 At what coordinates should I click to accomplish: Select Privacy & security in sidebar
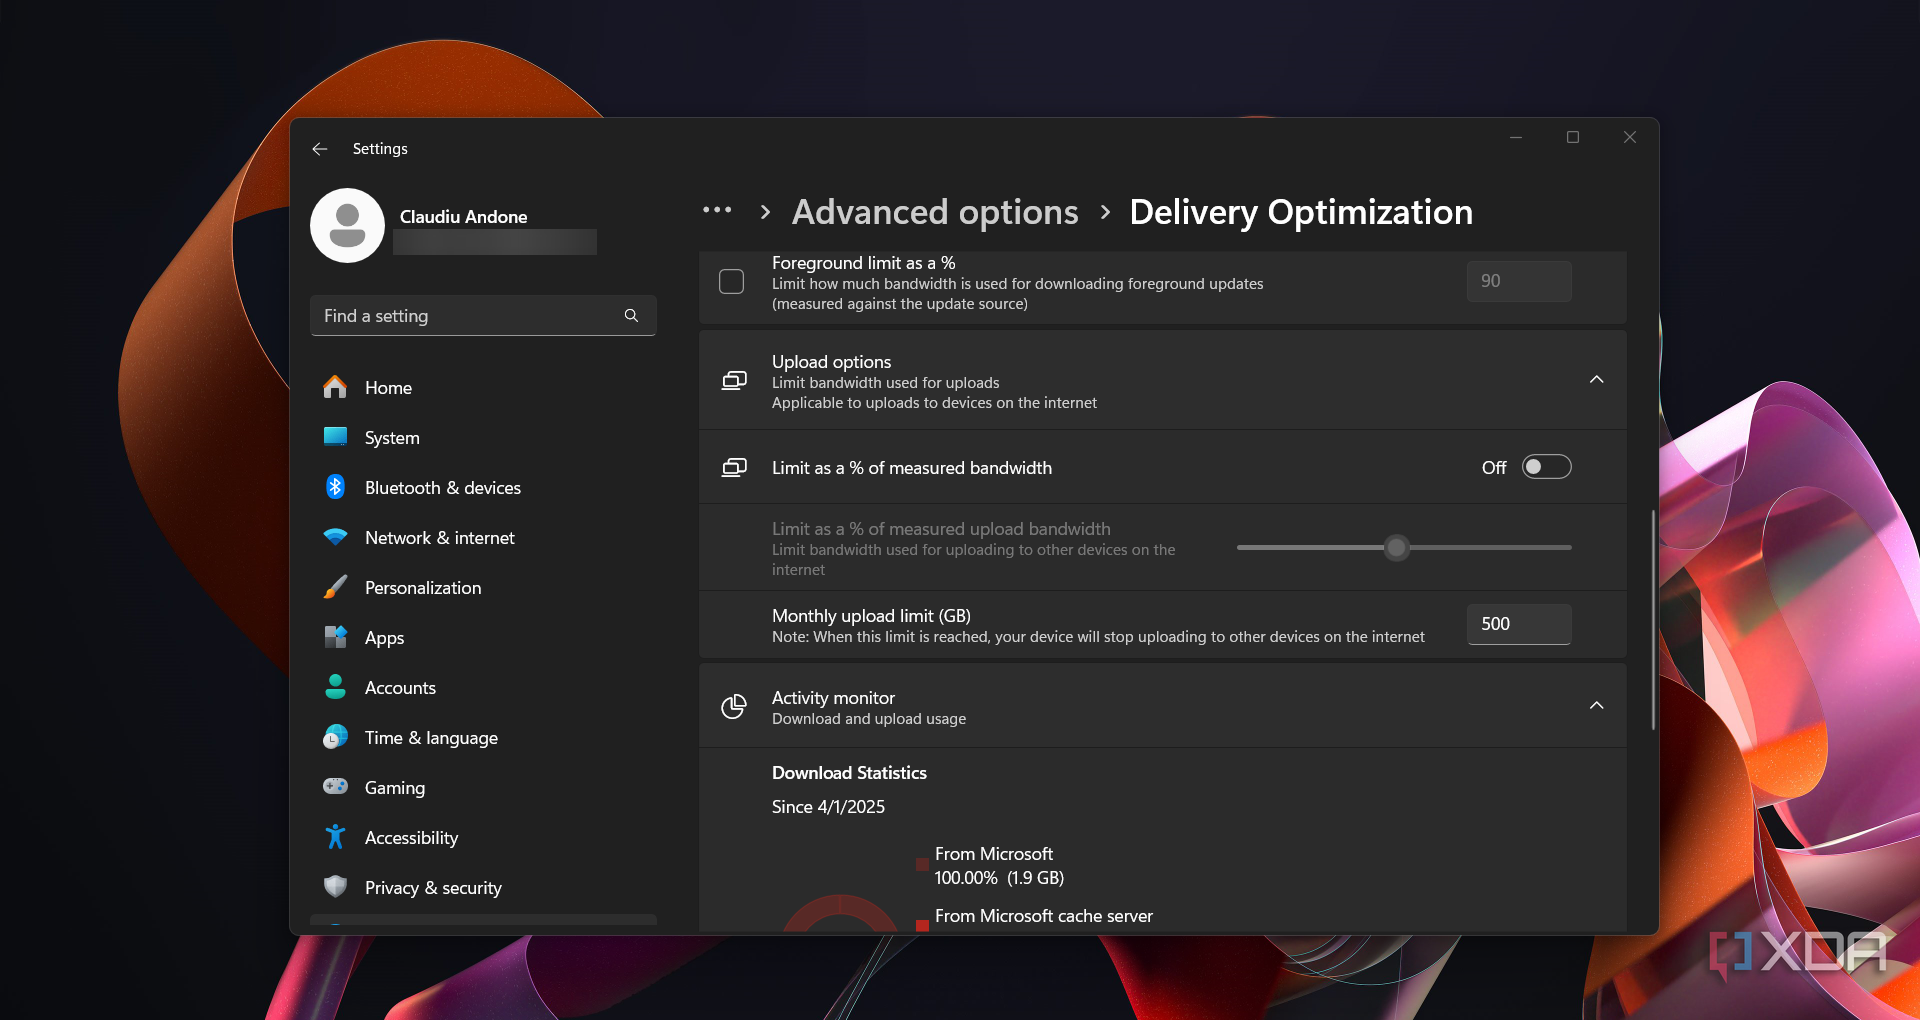pos(483,887)
